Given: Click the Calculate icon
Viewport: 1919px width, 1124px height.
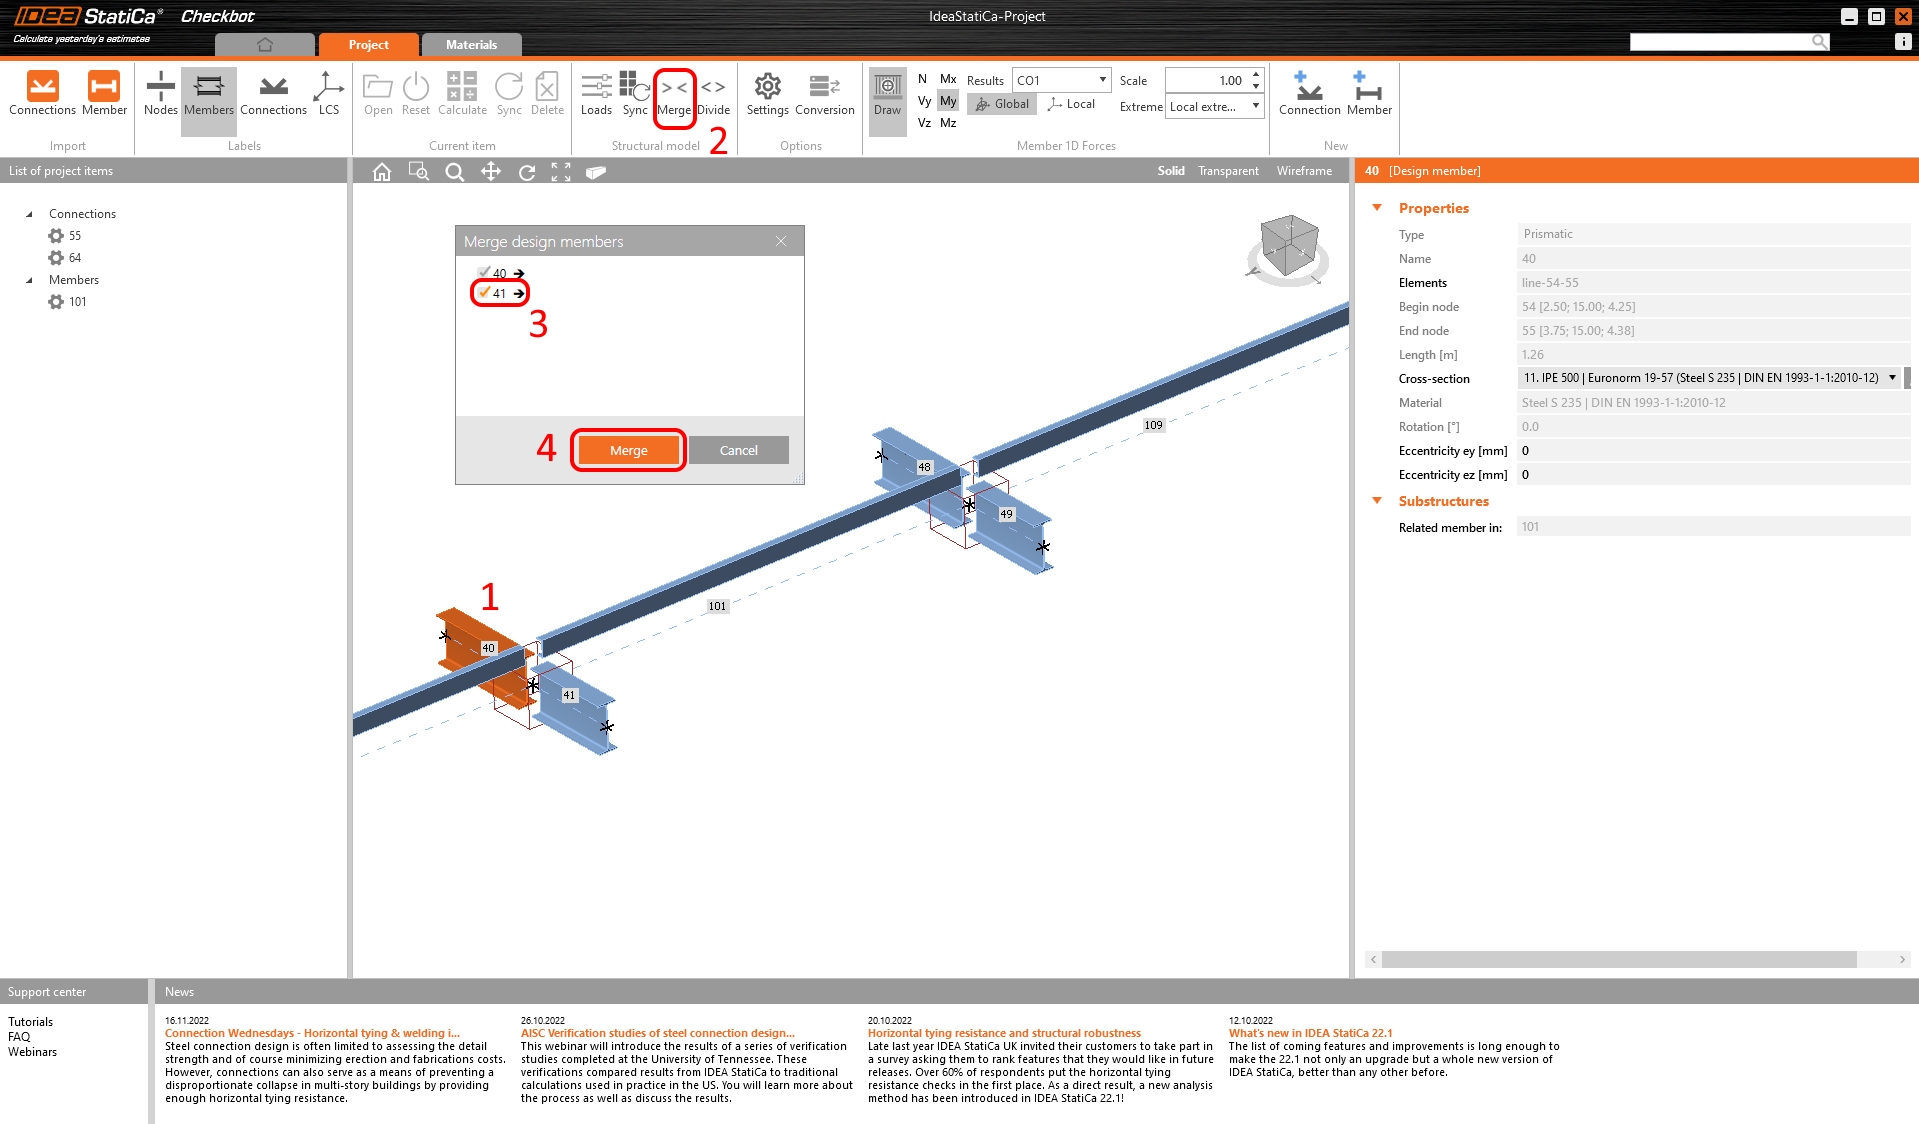Looking at the screenshot, I should coord(462,93).
